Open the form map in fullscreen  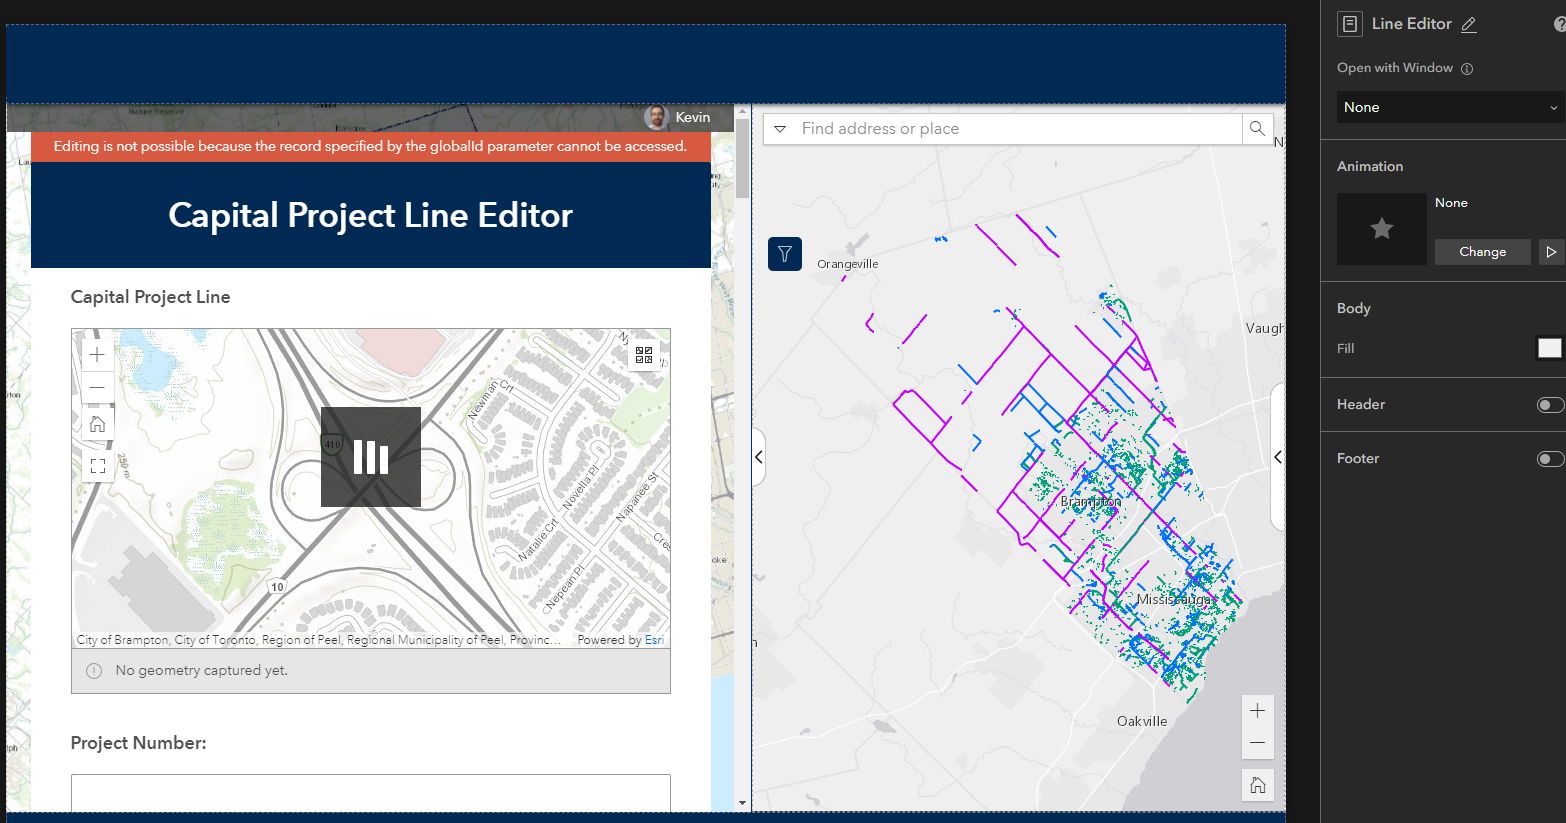coord(97,466)
